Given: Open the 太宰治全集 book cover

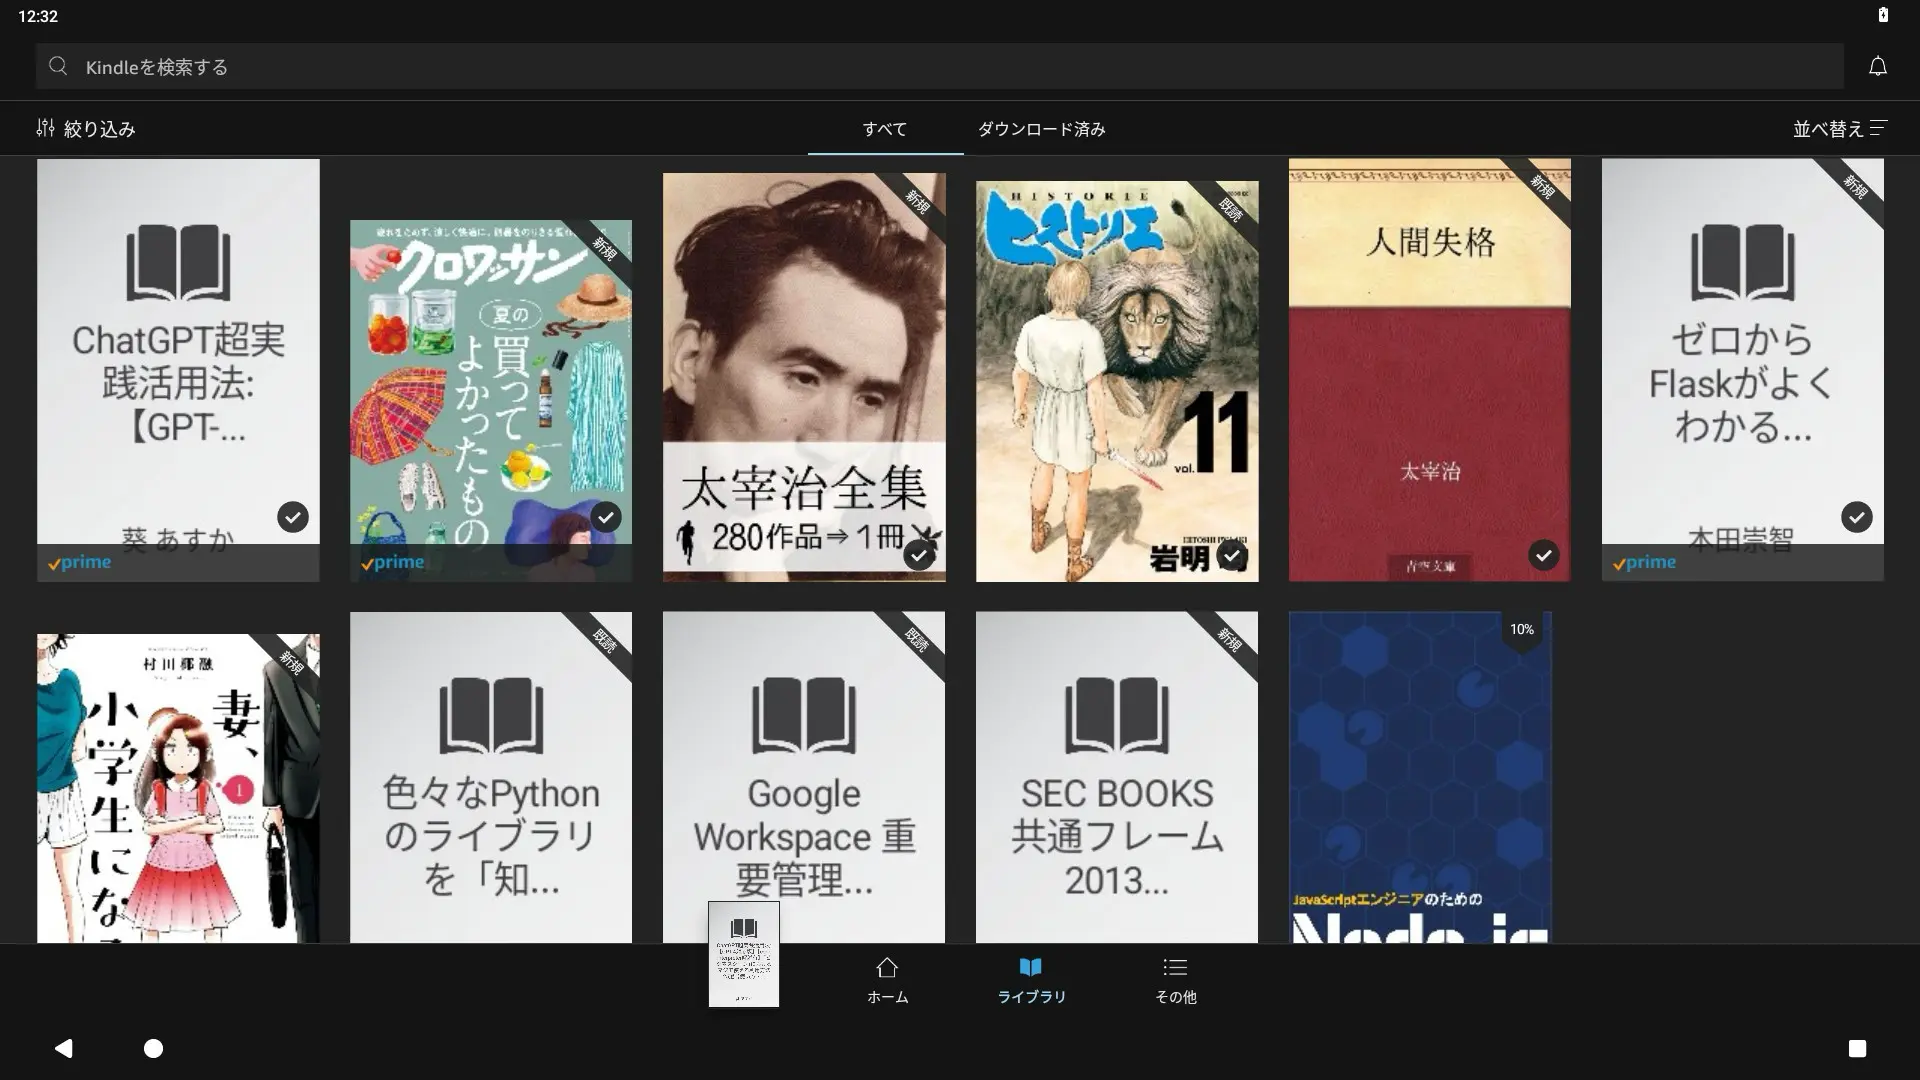Looking at the screenshot, I should click(804, 377).
